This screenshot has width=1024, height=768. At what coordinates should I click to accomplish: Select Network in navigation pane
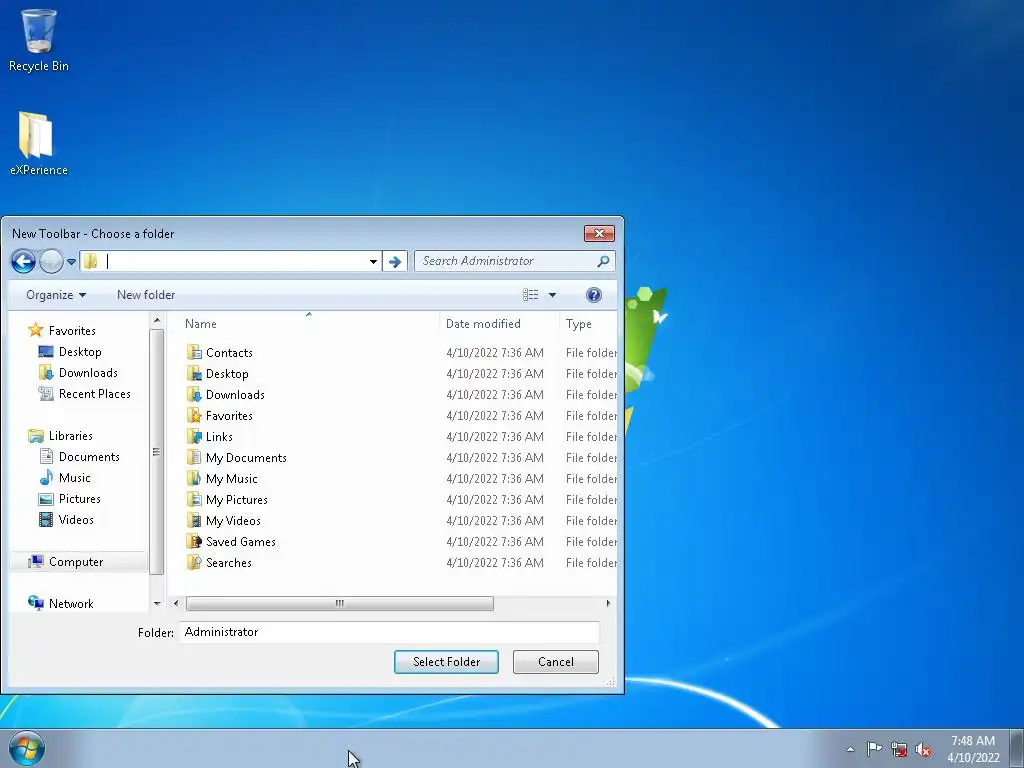[x=61, y=603]
